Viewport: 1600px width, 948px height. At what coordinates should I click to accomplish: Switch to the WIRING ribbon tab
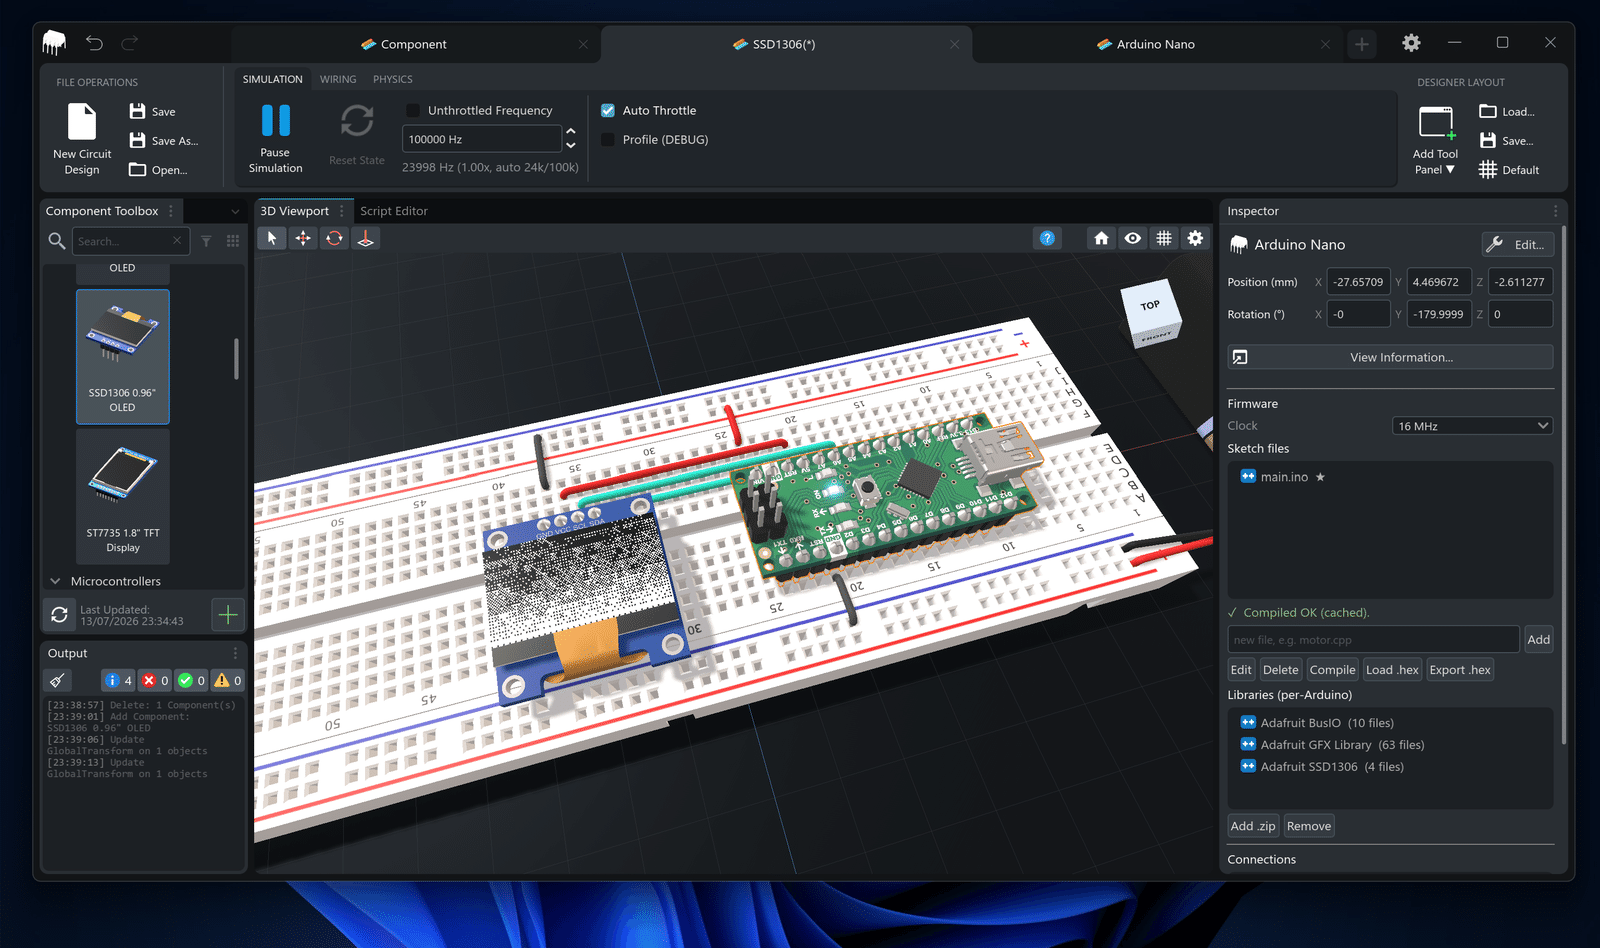[x=338, y=79]
